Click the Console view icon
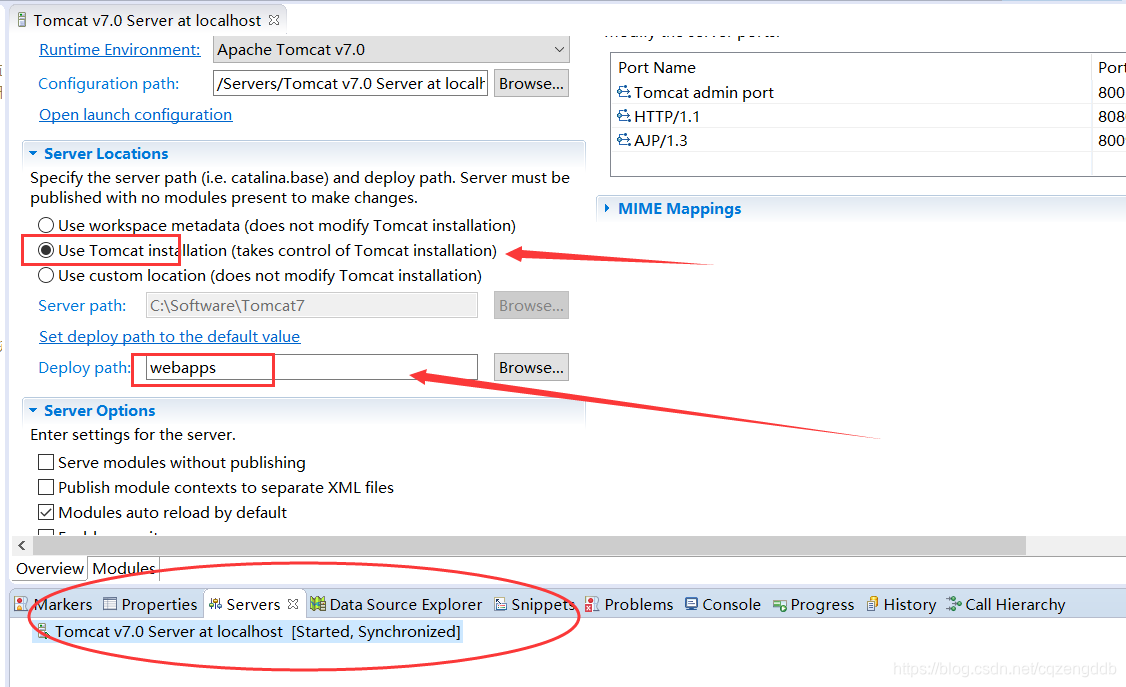 coord(691,604)
